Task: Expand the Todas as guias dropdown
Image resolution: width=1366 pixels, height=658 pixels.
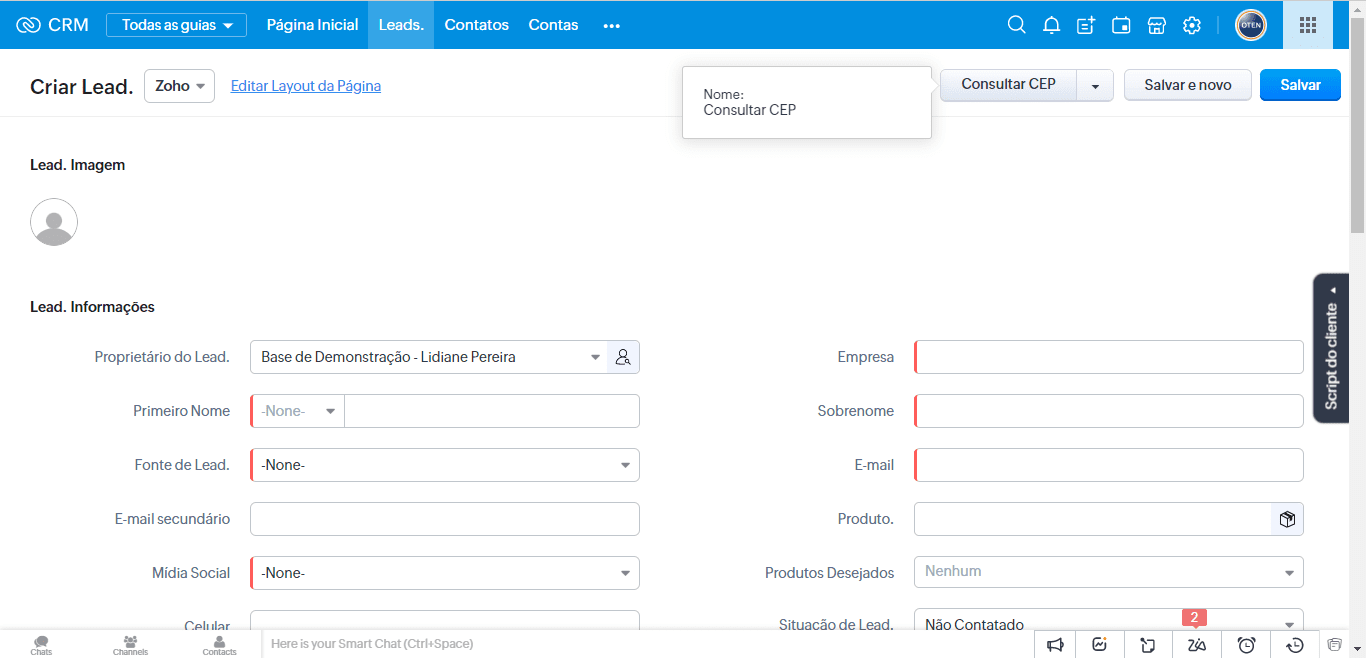Action: coord(176,25)
